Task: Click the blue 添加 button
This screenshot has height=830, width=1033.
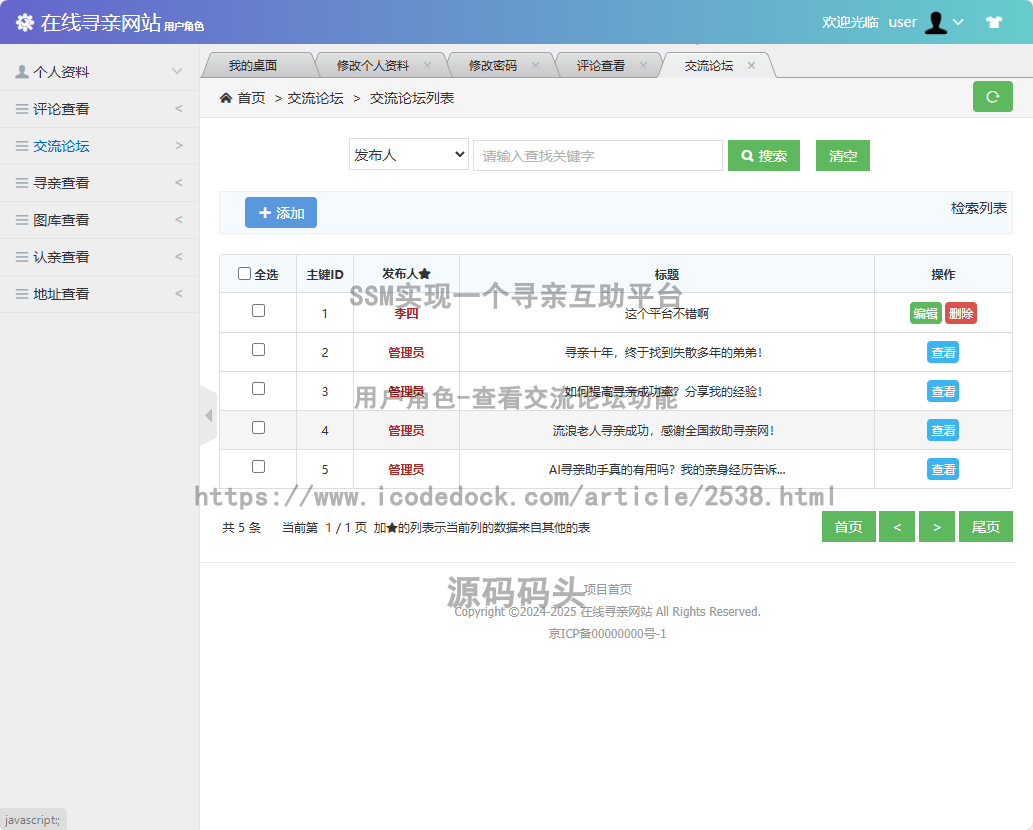Action: coord(281,213)
